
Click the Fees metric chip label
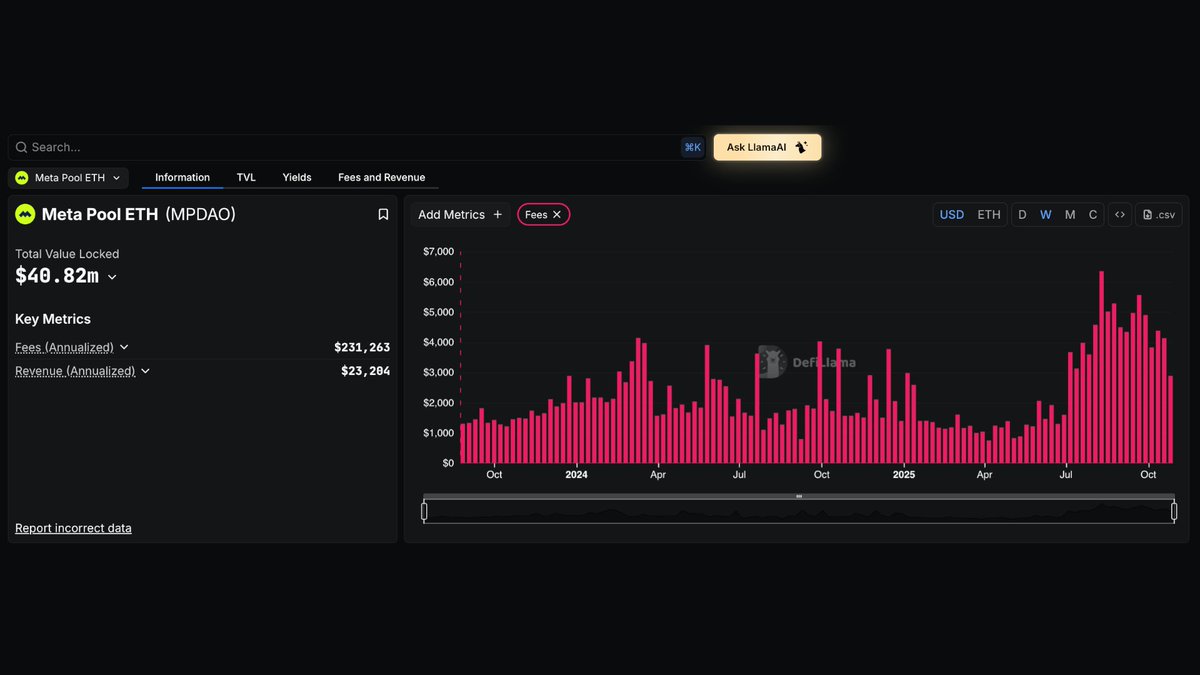pos(536,214)
